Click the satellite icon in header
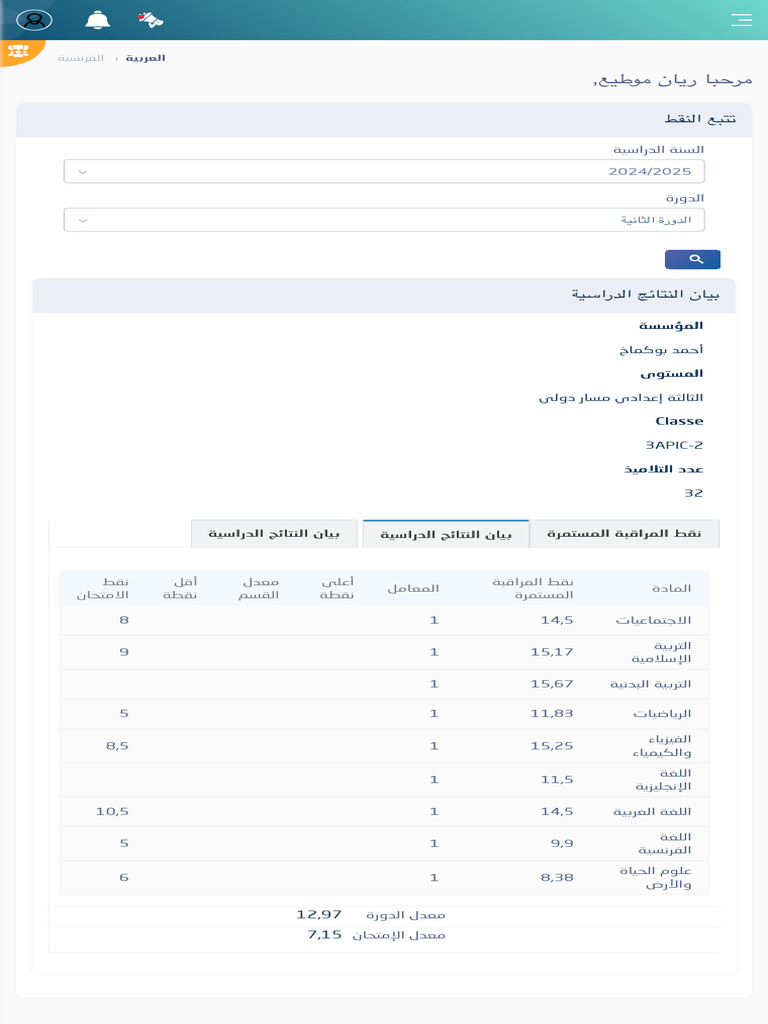This screenshot has width=768, height=1024. [x=151, y=20]
